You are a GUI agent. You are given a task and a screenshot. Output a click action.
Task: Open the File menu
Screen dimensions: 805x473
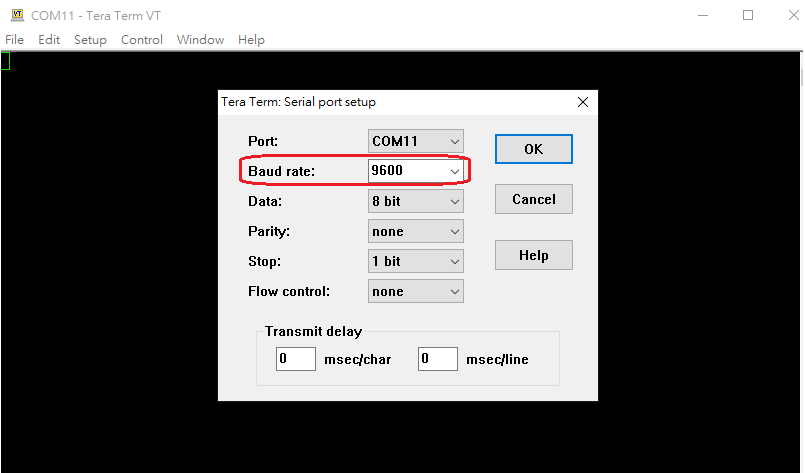pyautogui.click(x=14, y=40)
